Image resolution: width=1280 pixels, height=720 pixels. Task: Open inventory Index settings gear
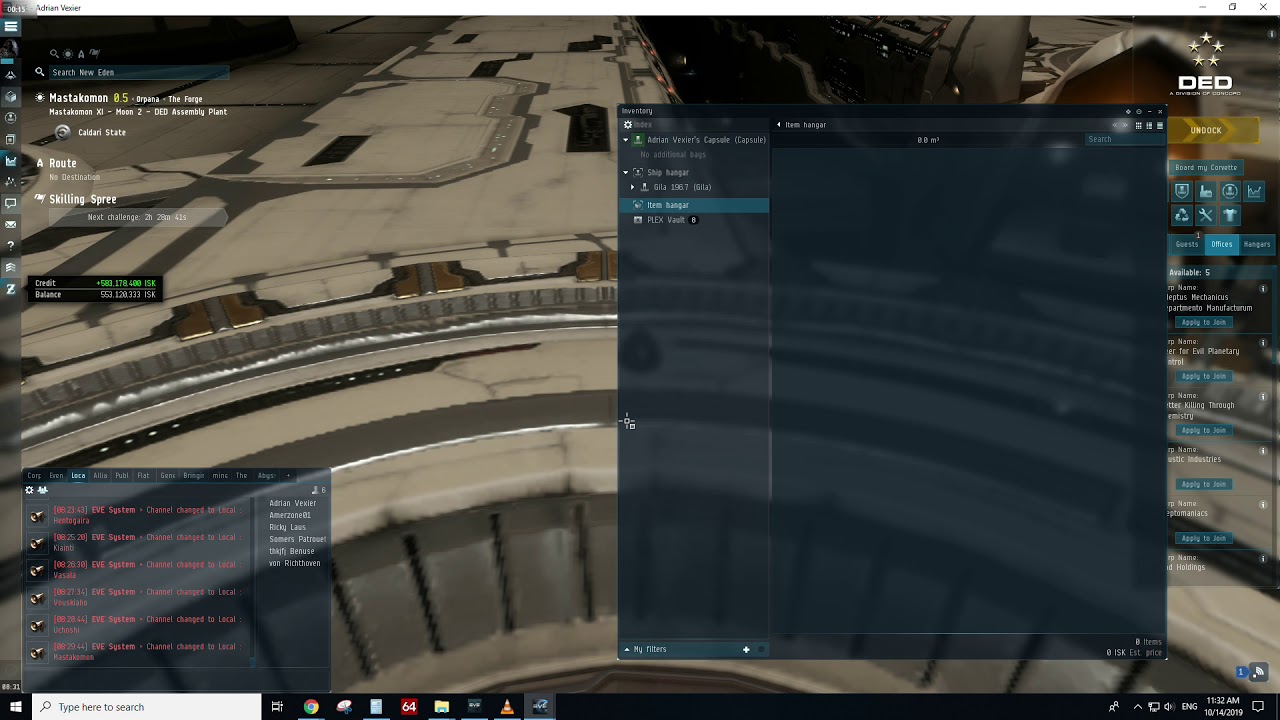pyautogui.click(x=628, y=125)
